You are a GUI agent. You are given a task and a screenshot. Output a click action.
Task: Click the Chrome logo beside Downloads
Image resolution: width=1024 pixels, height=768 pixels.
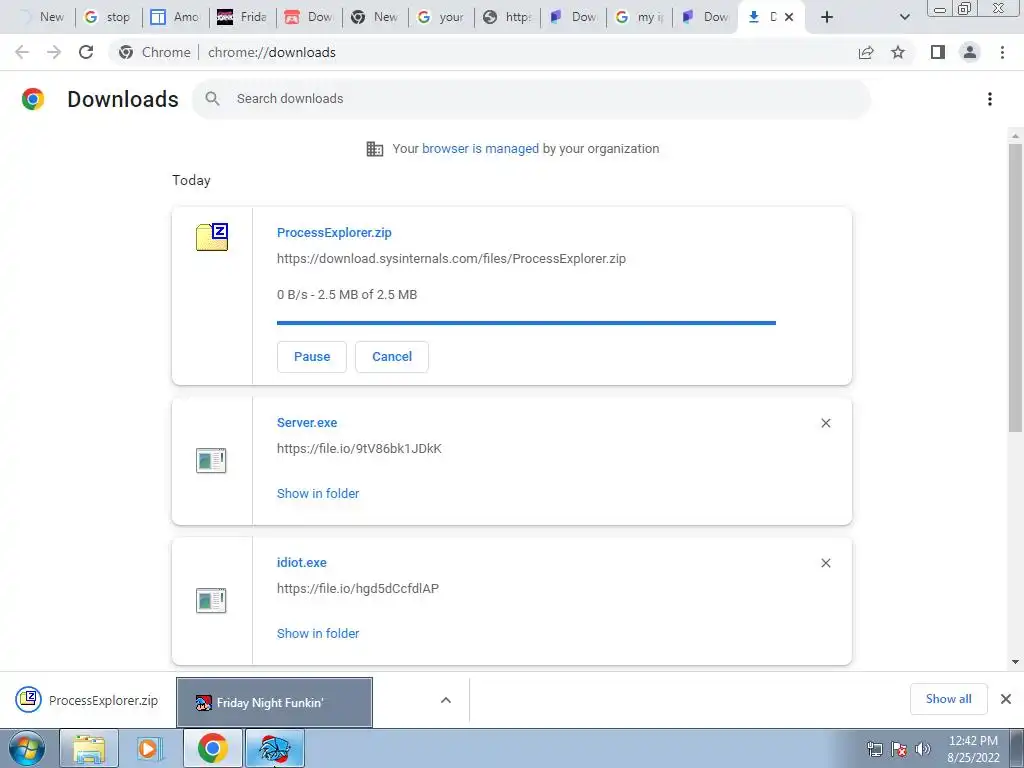[33, 99]
